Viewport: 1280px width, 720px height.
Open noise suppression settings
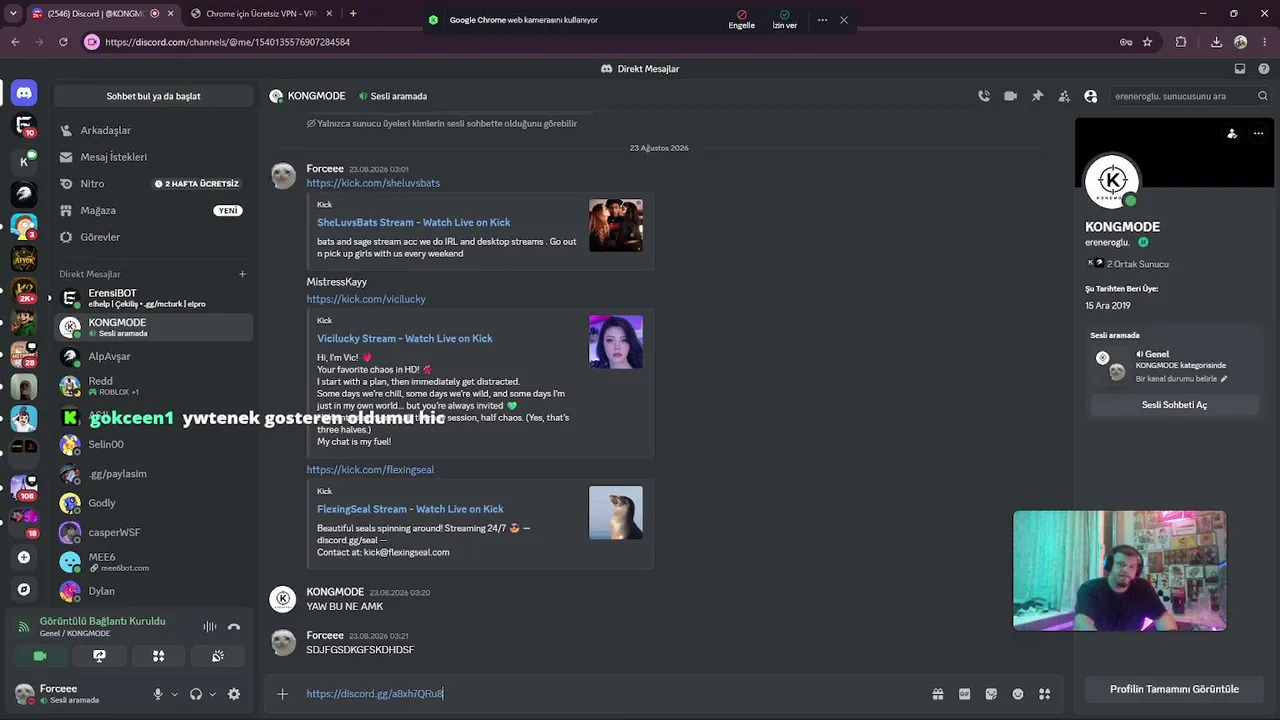click(x=210, y=627)
